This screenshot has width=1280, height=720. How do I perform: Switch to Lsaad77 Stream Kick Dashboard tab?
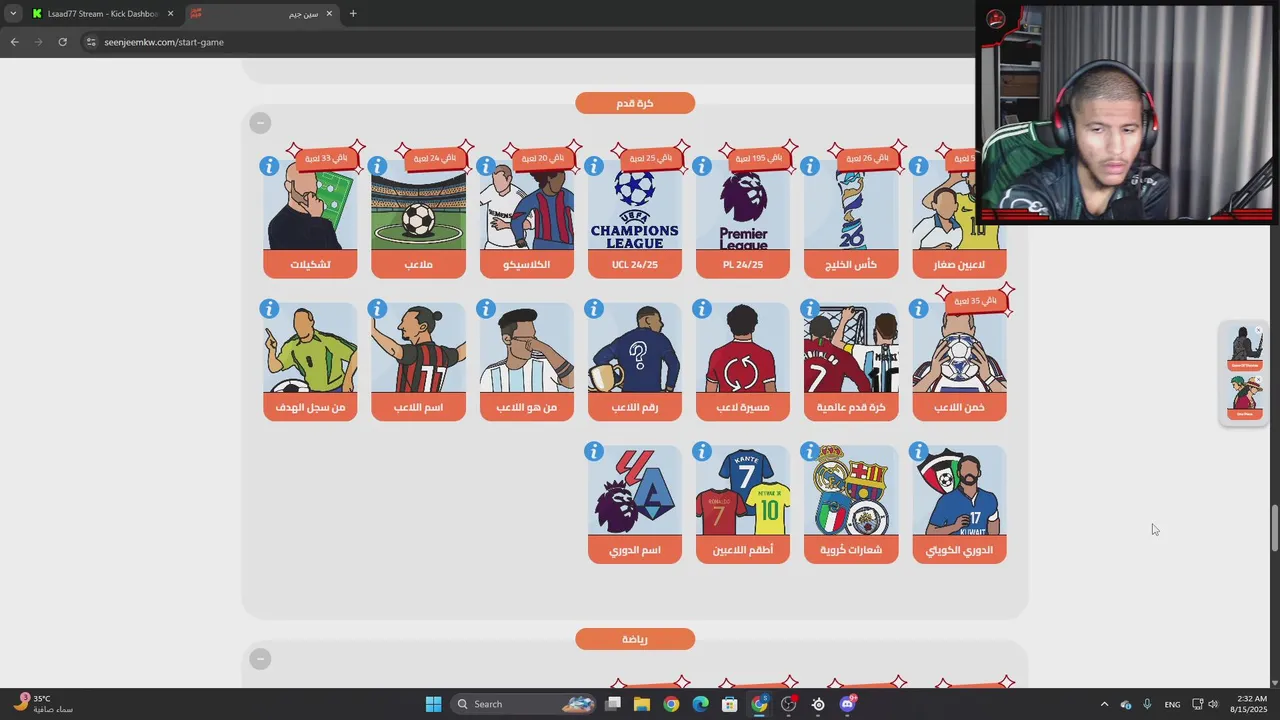(102, 14)
